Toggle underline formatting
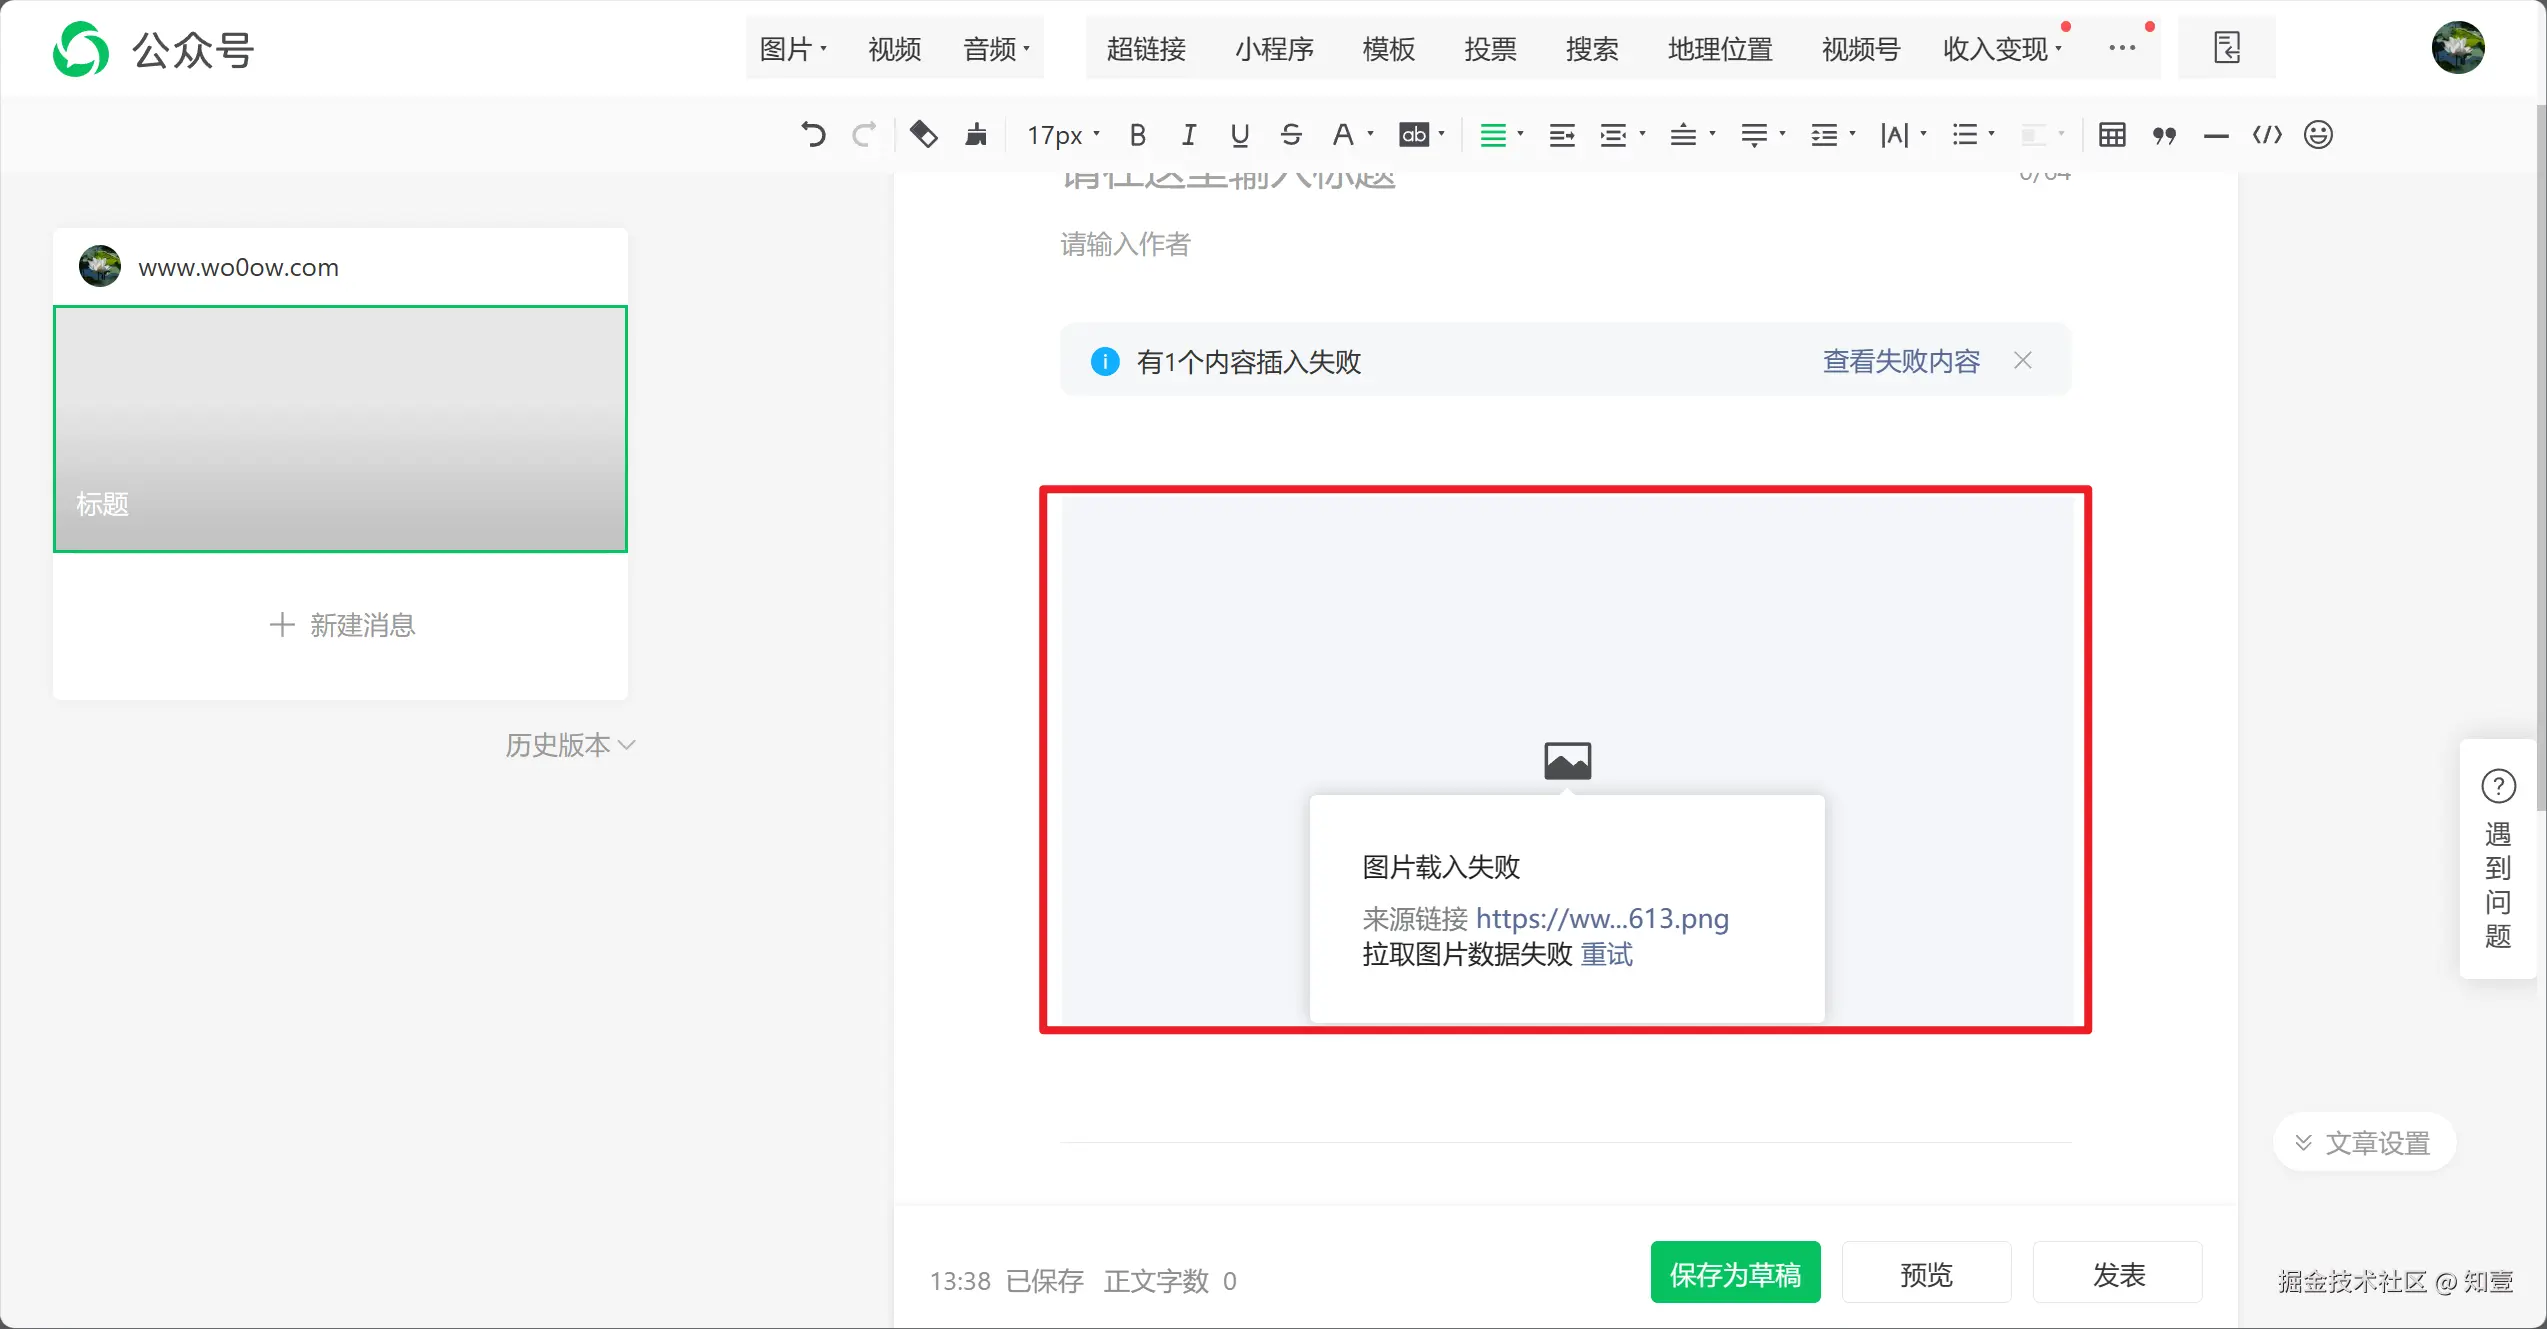This screenshot has width=2547, height=1329. [x=1240, y=135]
